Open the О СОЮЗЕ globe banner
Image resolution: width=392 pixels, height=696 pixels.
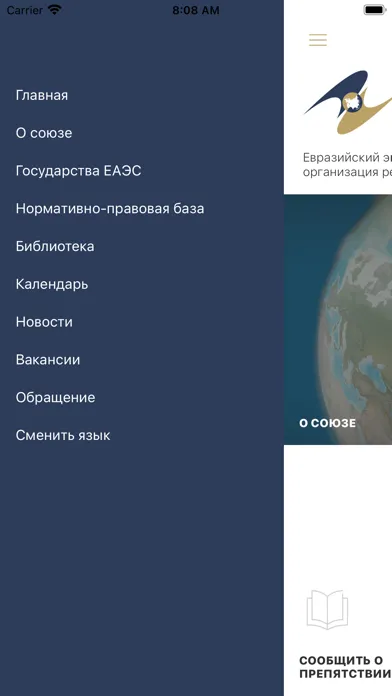pos(338,319)
